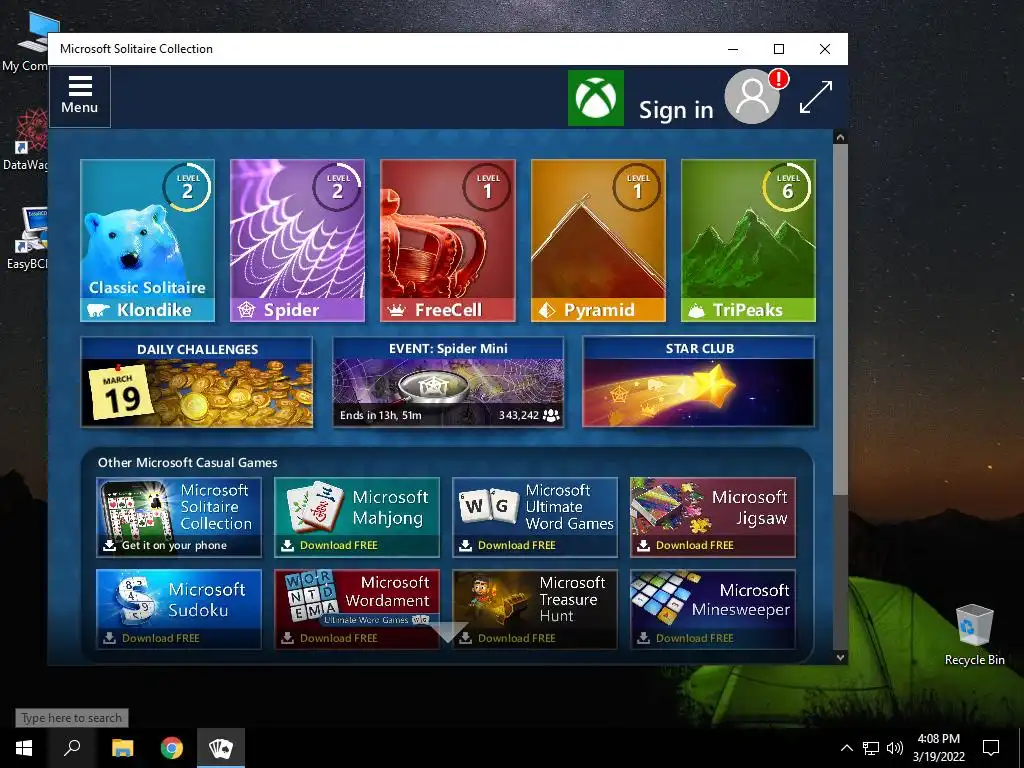Open the Daily Challenges banner
Viewport: 1024px width, 768px height.
(x=197, y=382)
